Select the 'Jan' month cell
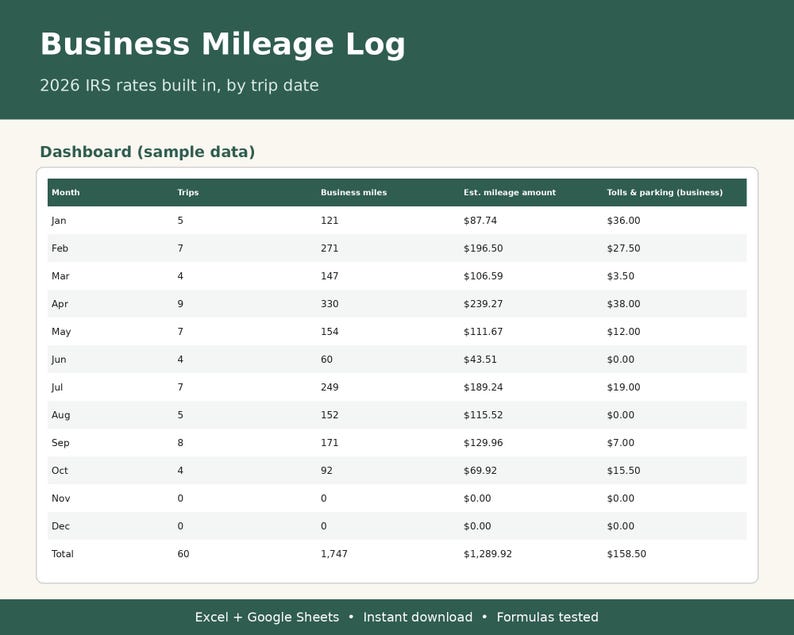This screenshot has height=635, width=794. pos(59,221)
